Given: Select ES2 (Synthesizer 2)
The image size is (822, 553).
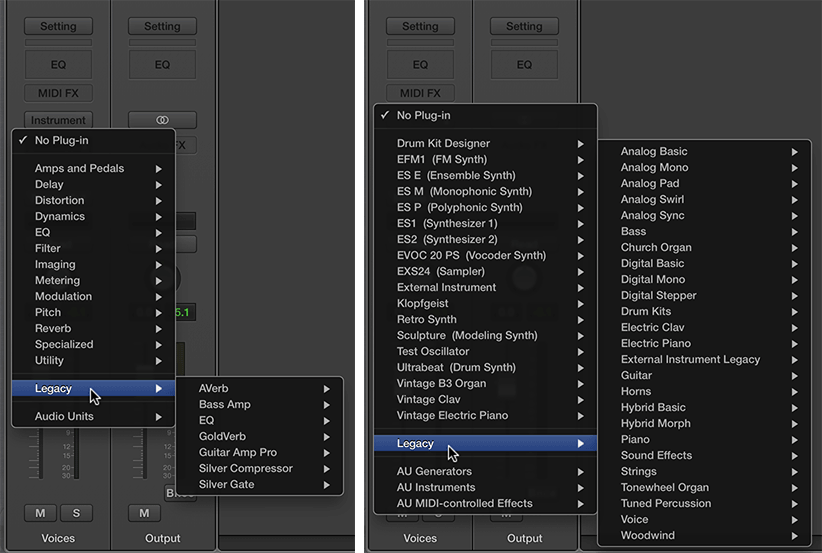Looking at the screenshot, I should [x=485, y=240].
